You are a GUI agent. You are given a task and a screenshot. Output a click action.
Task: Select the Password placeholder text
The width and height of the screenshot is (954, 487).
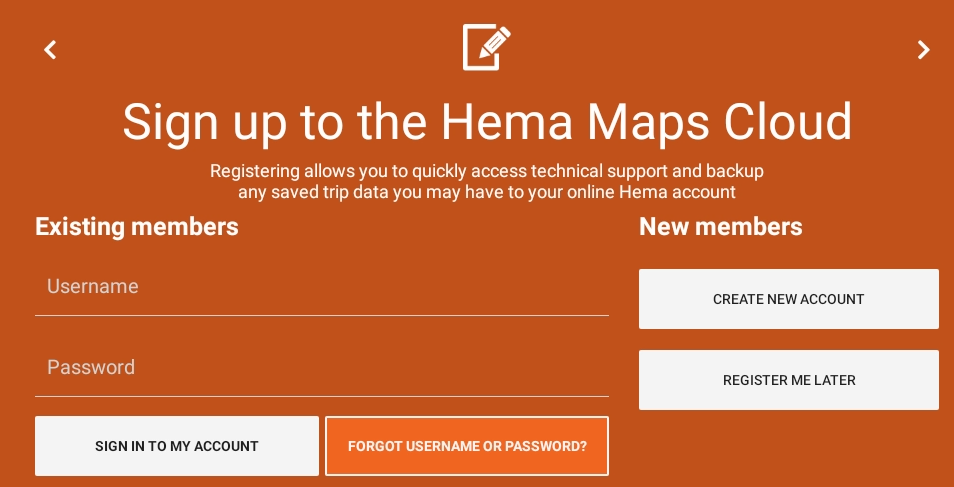91,368
